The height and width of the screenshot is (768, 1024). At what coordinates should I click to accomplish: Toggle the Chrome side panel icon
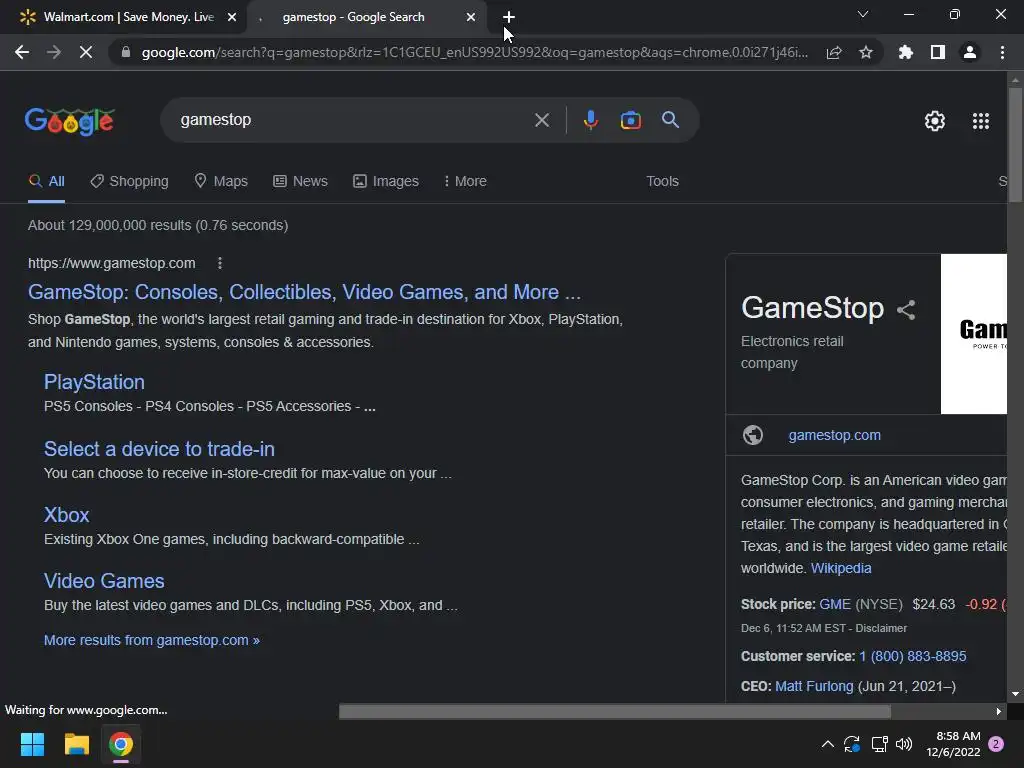click(x=938, y=52)
